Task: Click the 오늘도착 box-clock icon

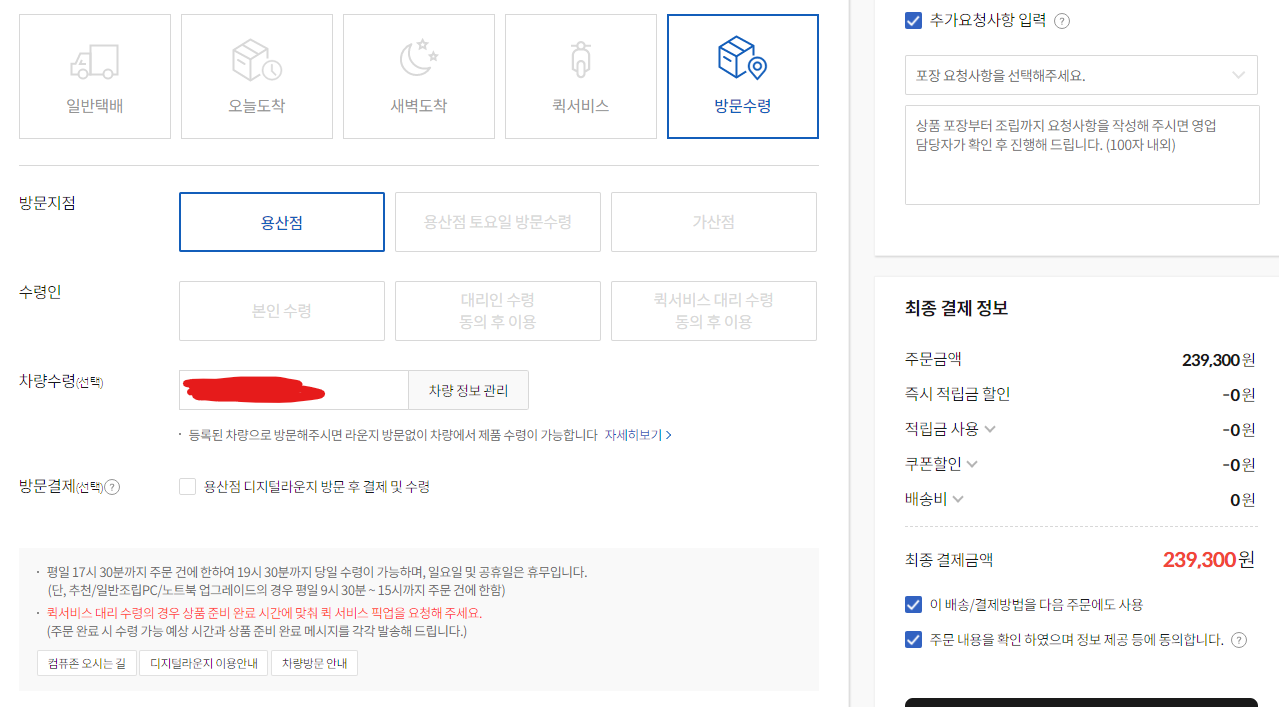Action: tap(257, 61)
